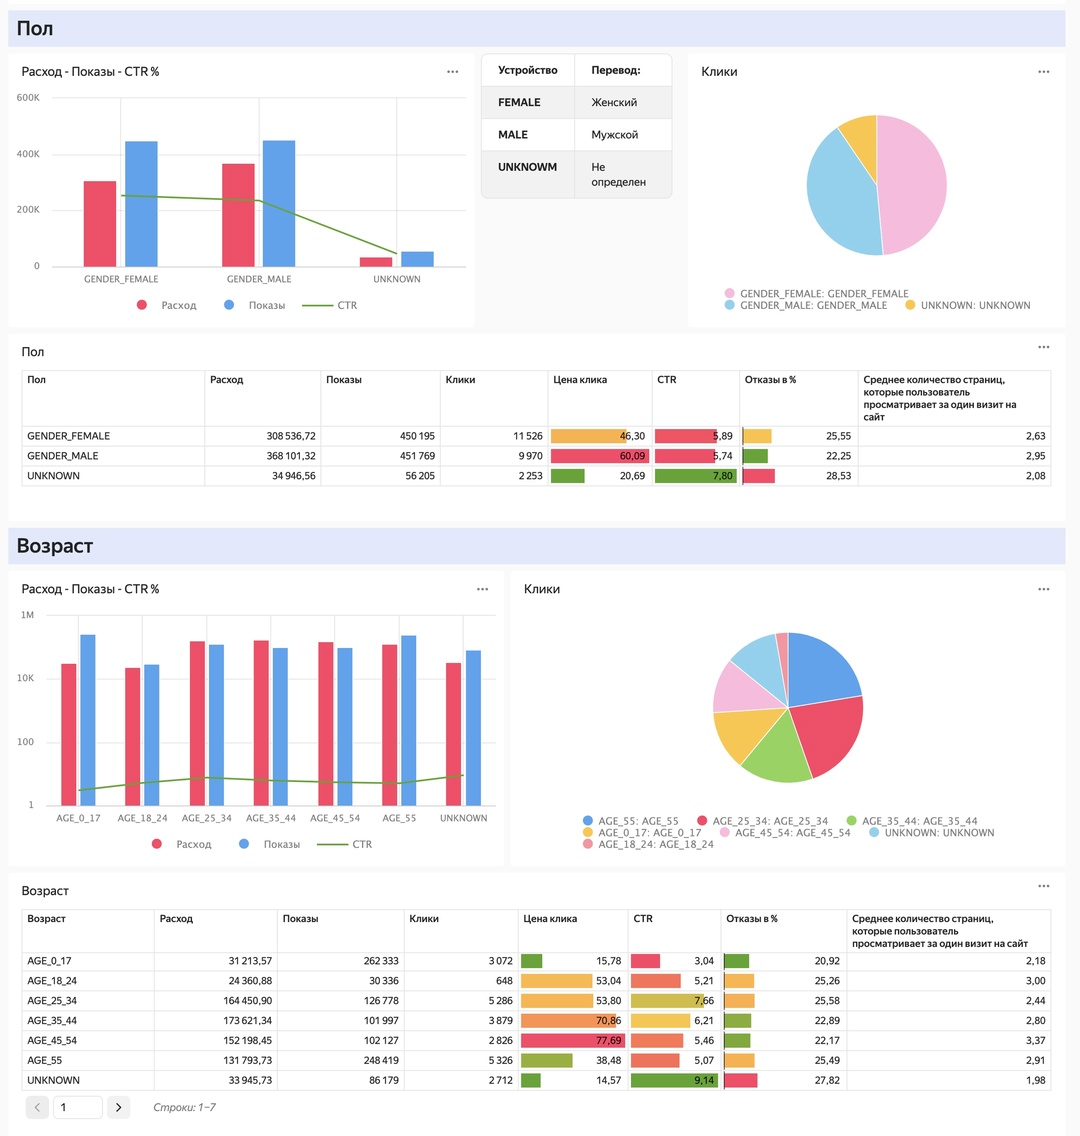This screenshot has width=1080, height=1136.
Task: Click the AGE_55 row in Возраст table
Action: tap(536, 1060)
